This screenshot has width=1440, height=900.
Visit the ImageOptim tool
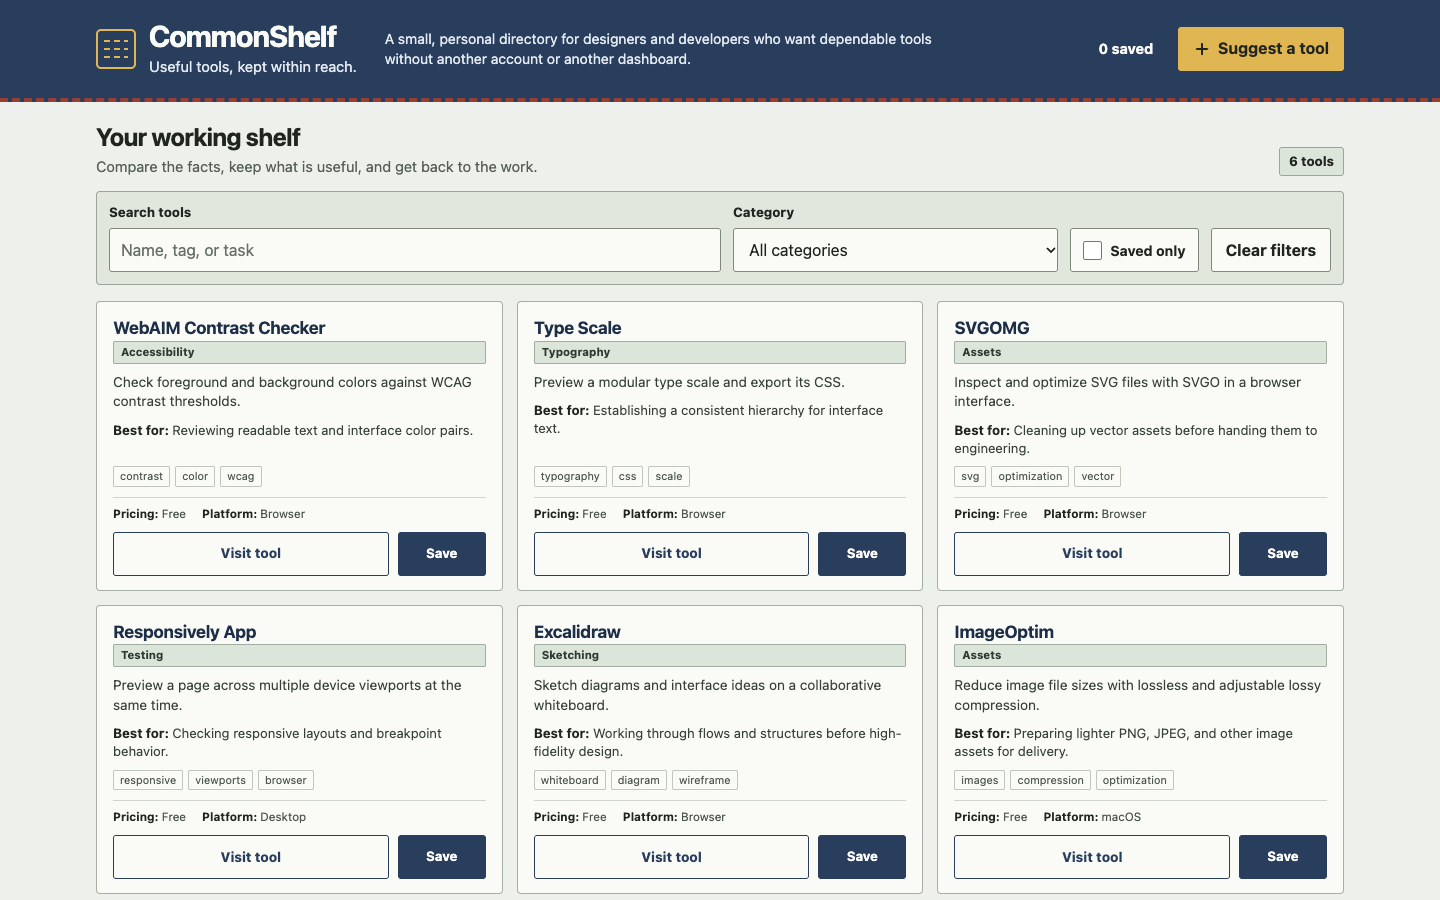pos(1092,857)
